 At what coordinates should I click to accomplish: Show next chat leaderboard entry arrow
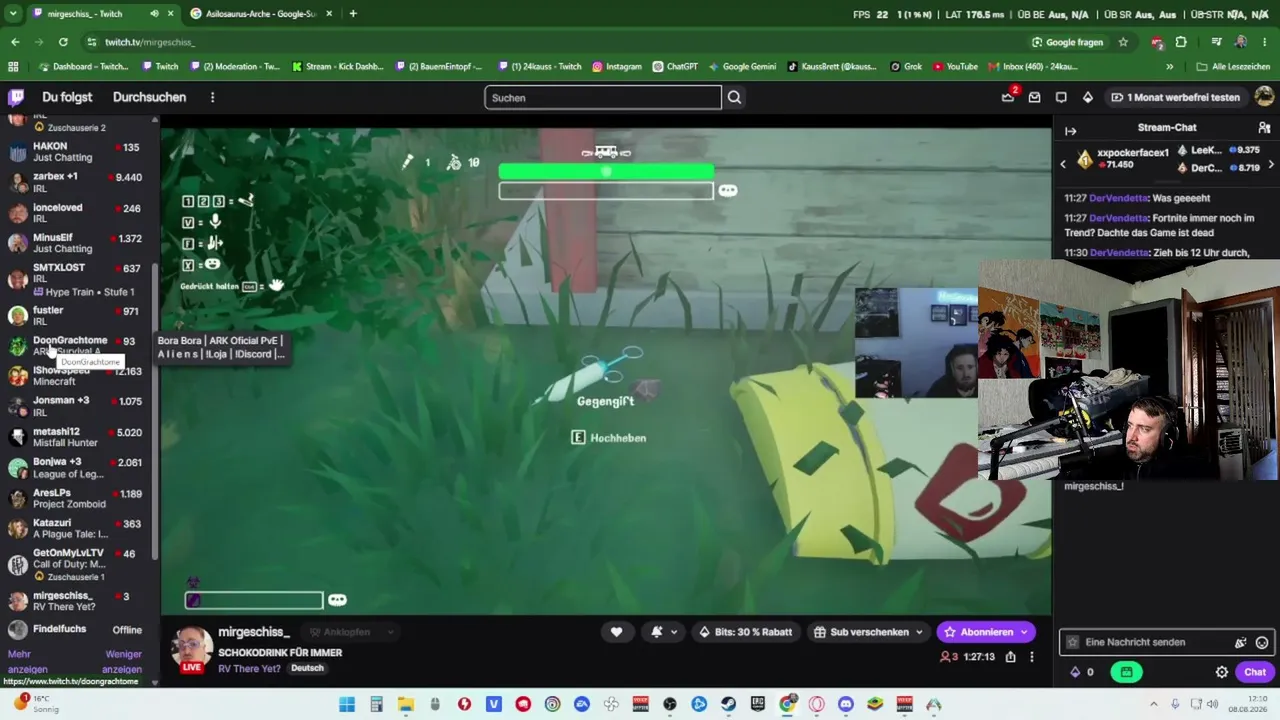[1271, 164]
